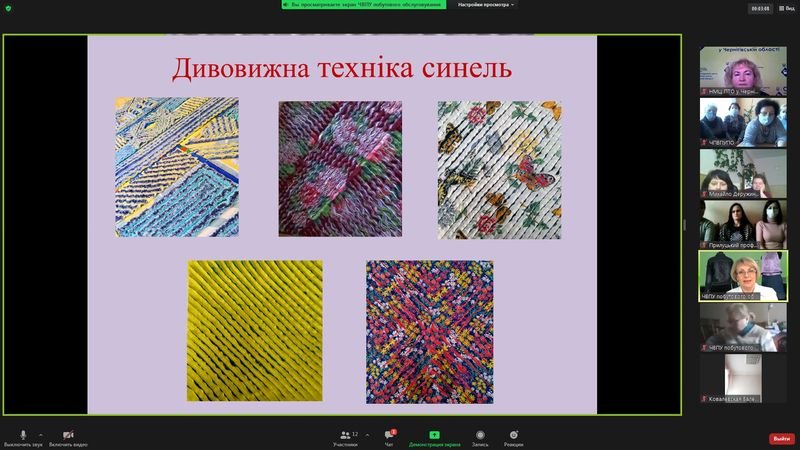Viewport: 800px width, 450px height.
Task: Click the meeting timer display
Action: point(761,8)
